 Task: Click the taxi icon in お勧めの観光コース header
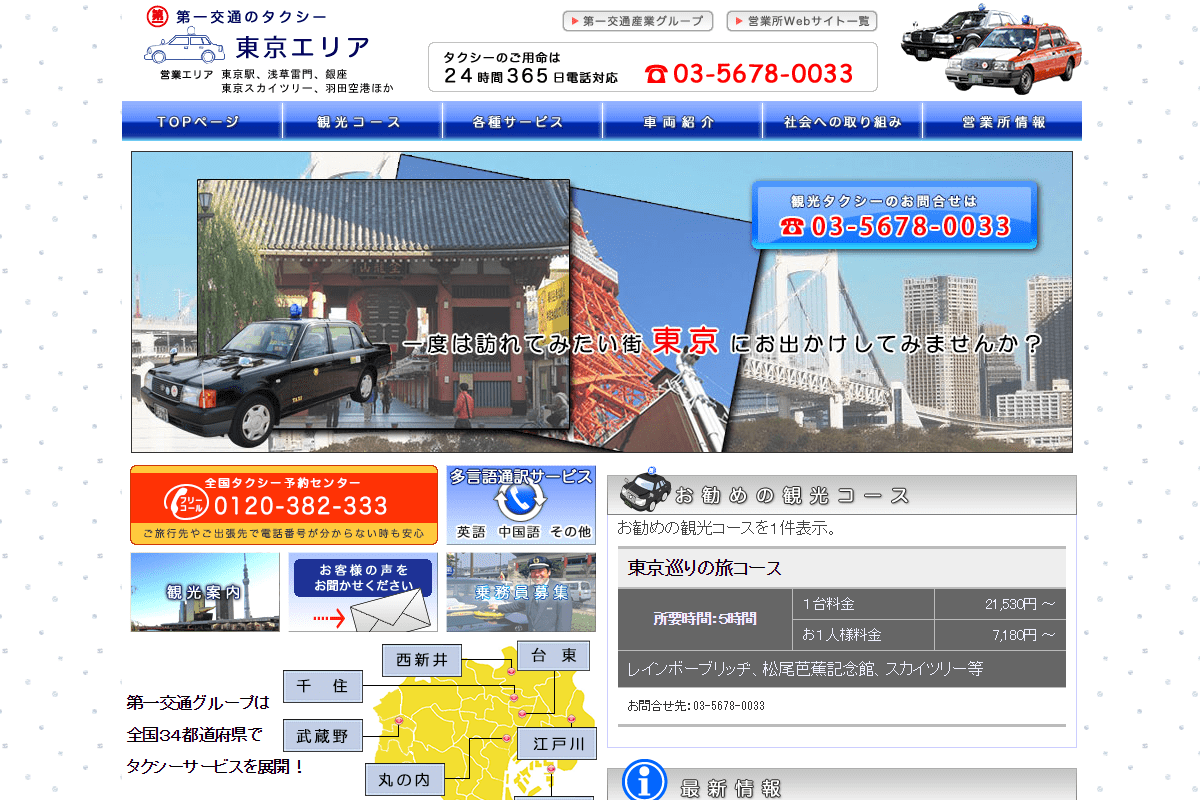pyautogui.click(x=645, y=490)
